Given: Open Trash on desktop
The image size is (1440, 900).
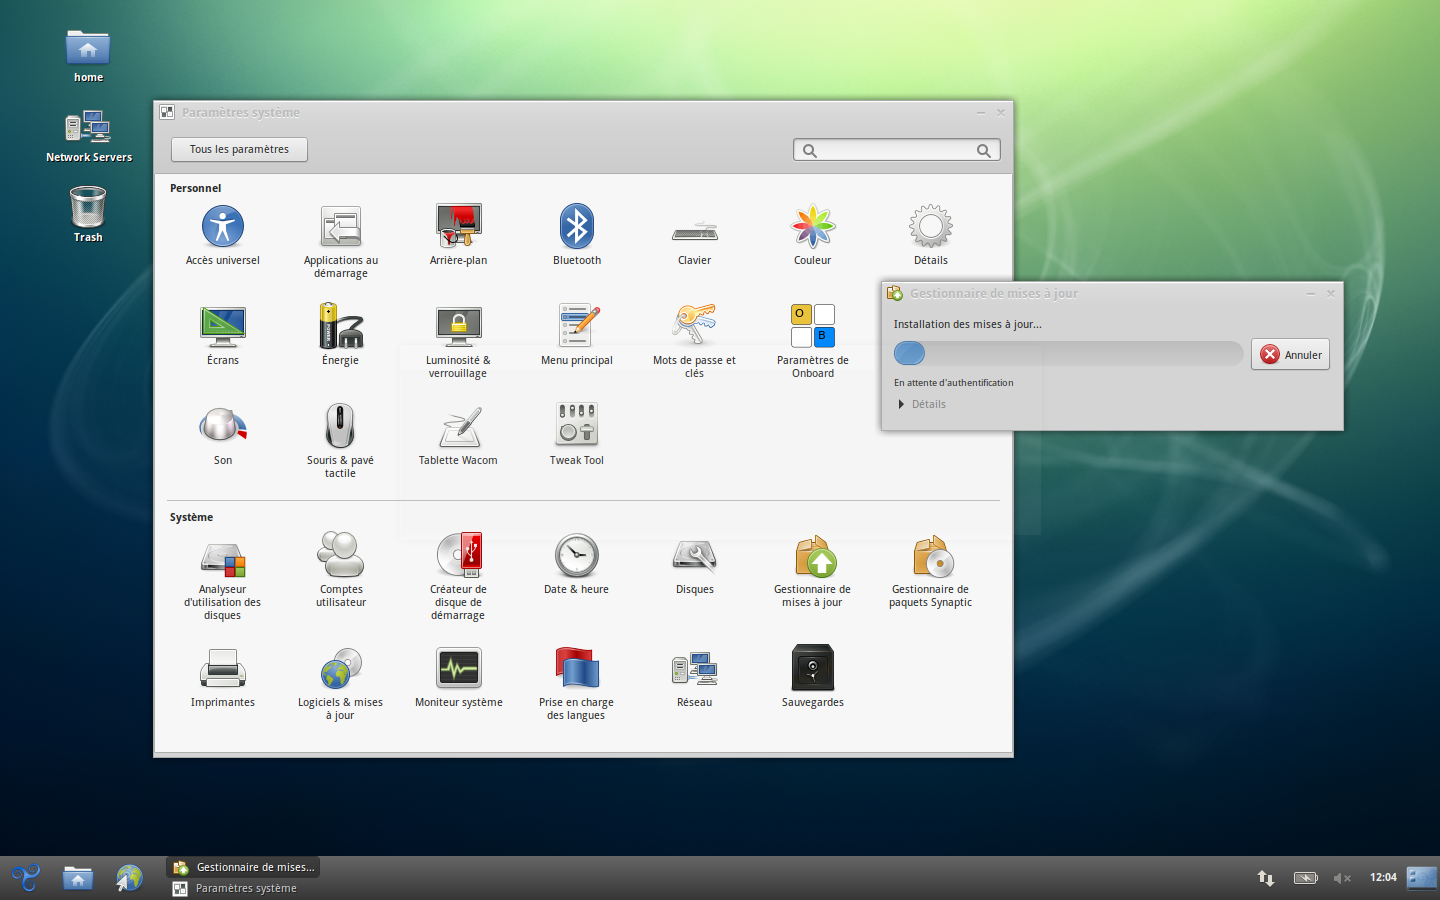Looking at the screenshot, I should (x=88, y=214).
